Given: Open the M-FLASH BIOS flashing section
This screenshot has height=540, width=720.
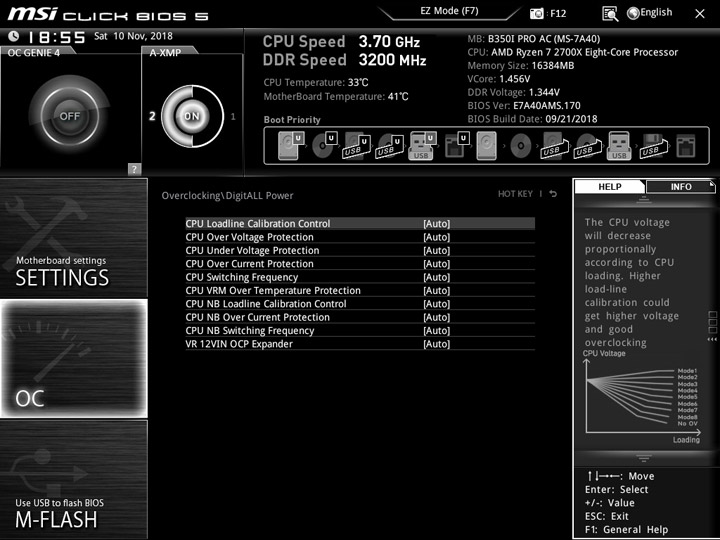Looking at the screenshot, I should pyautogui.click(x=73, y=479).
